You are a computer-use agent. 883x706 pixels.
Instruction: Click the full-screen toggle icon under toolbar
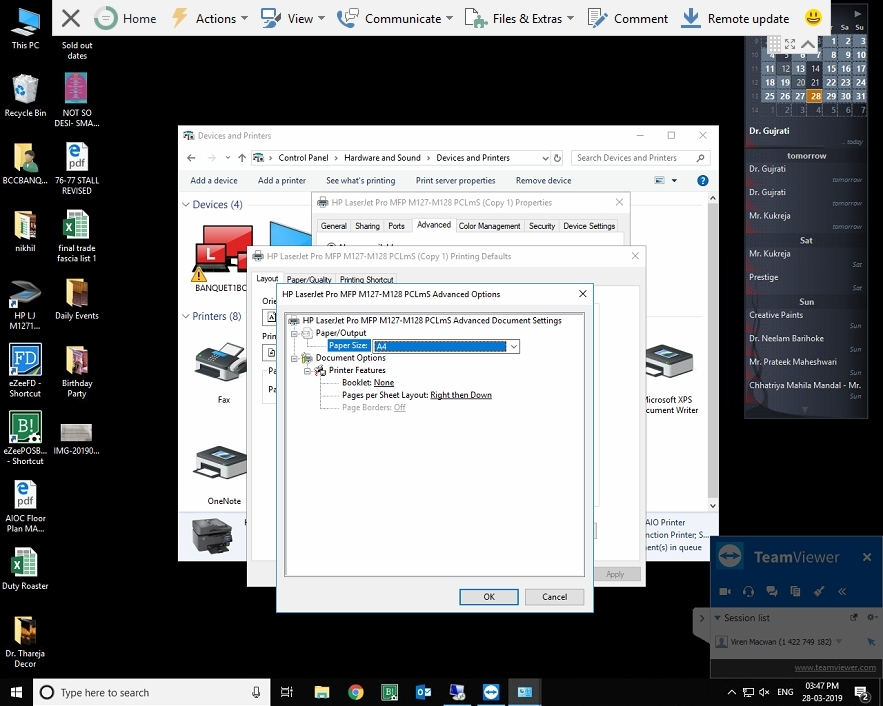pyautogui.click(x=790, y=43)
